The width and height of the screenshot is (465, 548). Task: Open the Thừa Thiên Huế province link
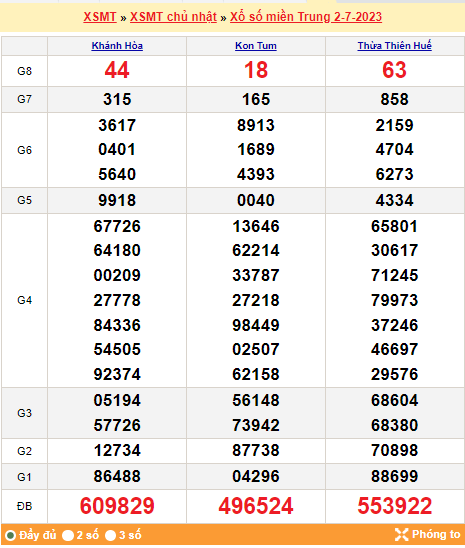[x=394, y=45]
